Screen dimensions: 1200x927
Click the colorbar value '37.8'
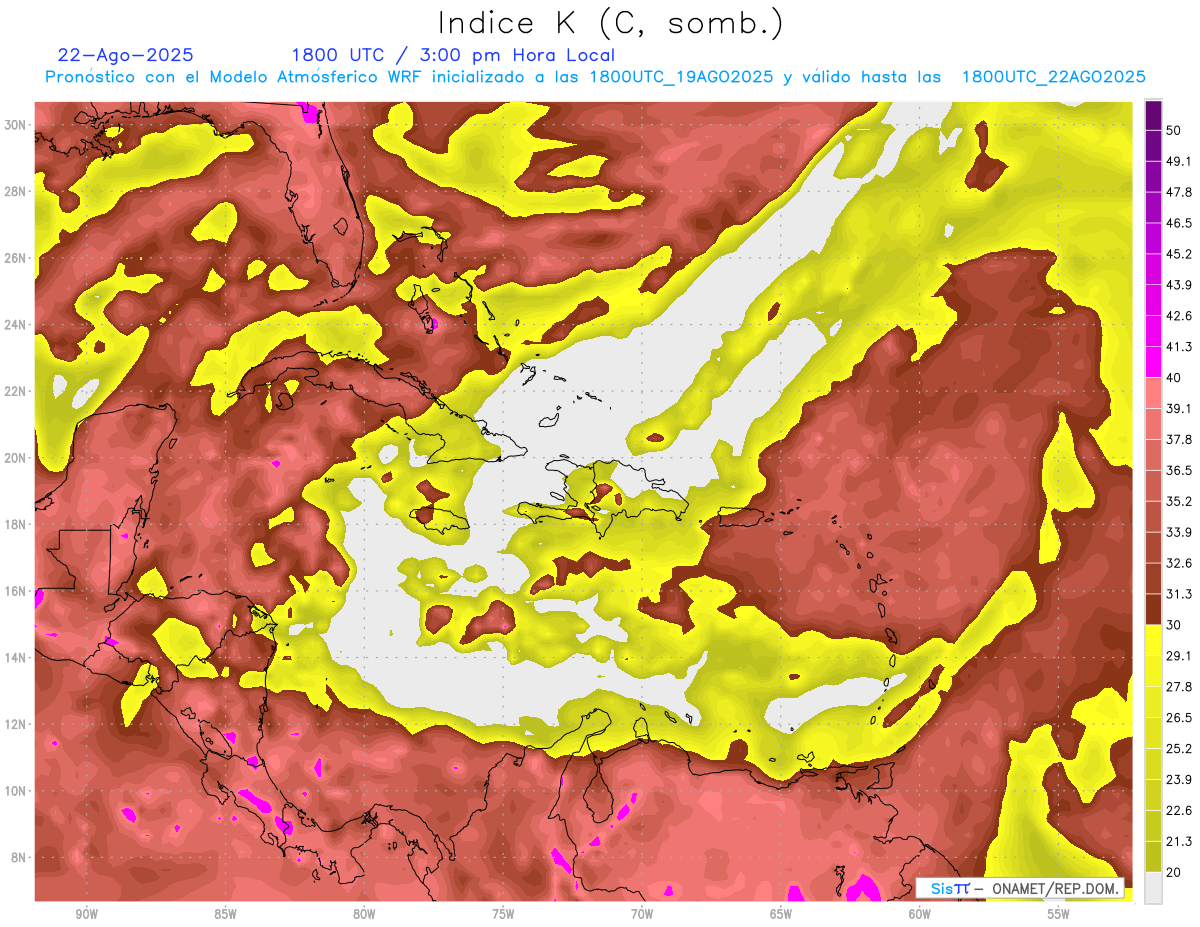pos(1178,440)
